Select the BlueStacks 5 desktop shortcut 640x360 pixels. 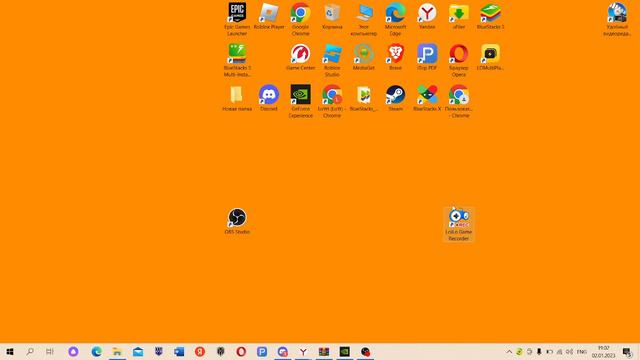click(491, 16)
